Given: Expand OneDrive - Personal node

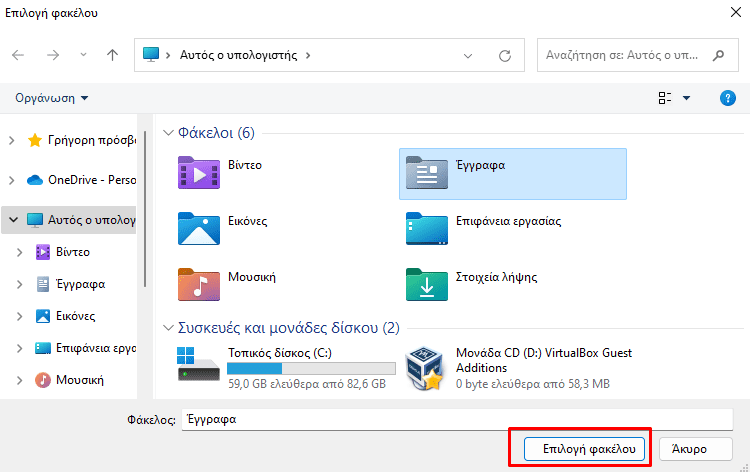Looking at the screenshot, I should click(12, 180).
